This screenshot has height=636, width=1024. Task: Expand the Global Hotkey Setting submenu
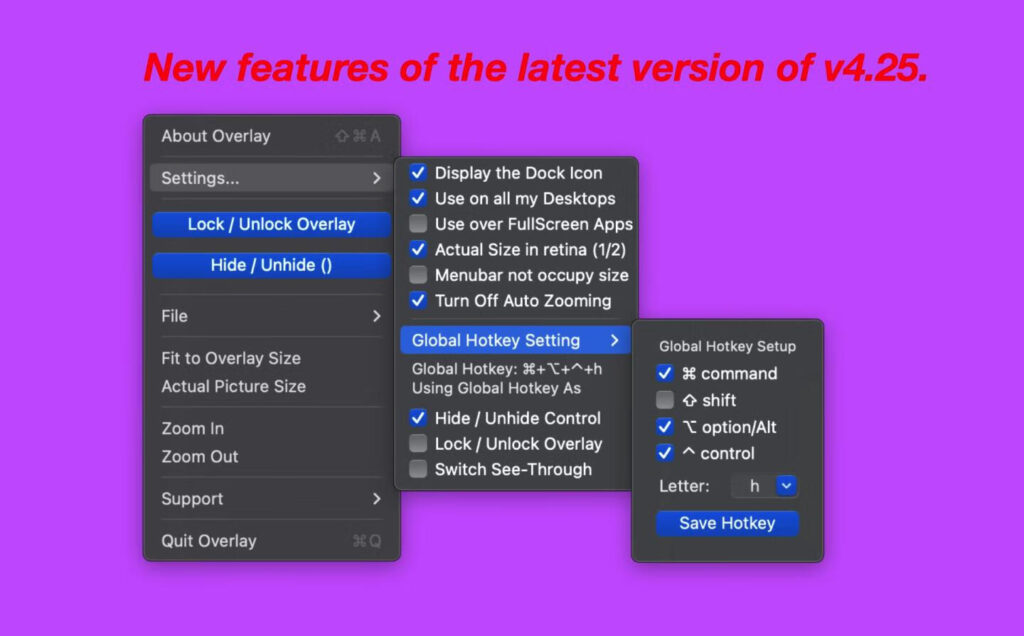tap(514, 340)
